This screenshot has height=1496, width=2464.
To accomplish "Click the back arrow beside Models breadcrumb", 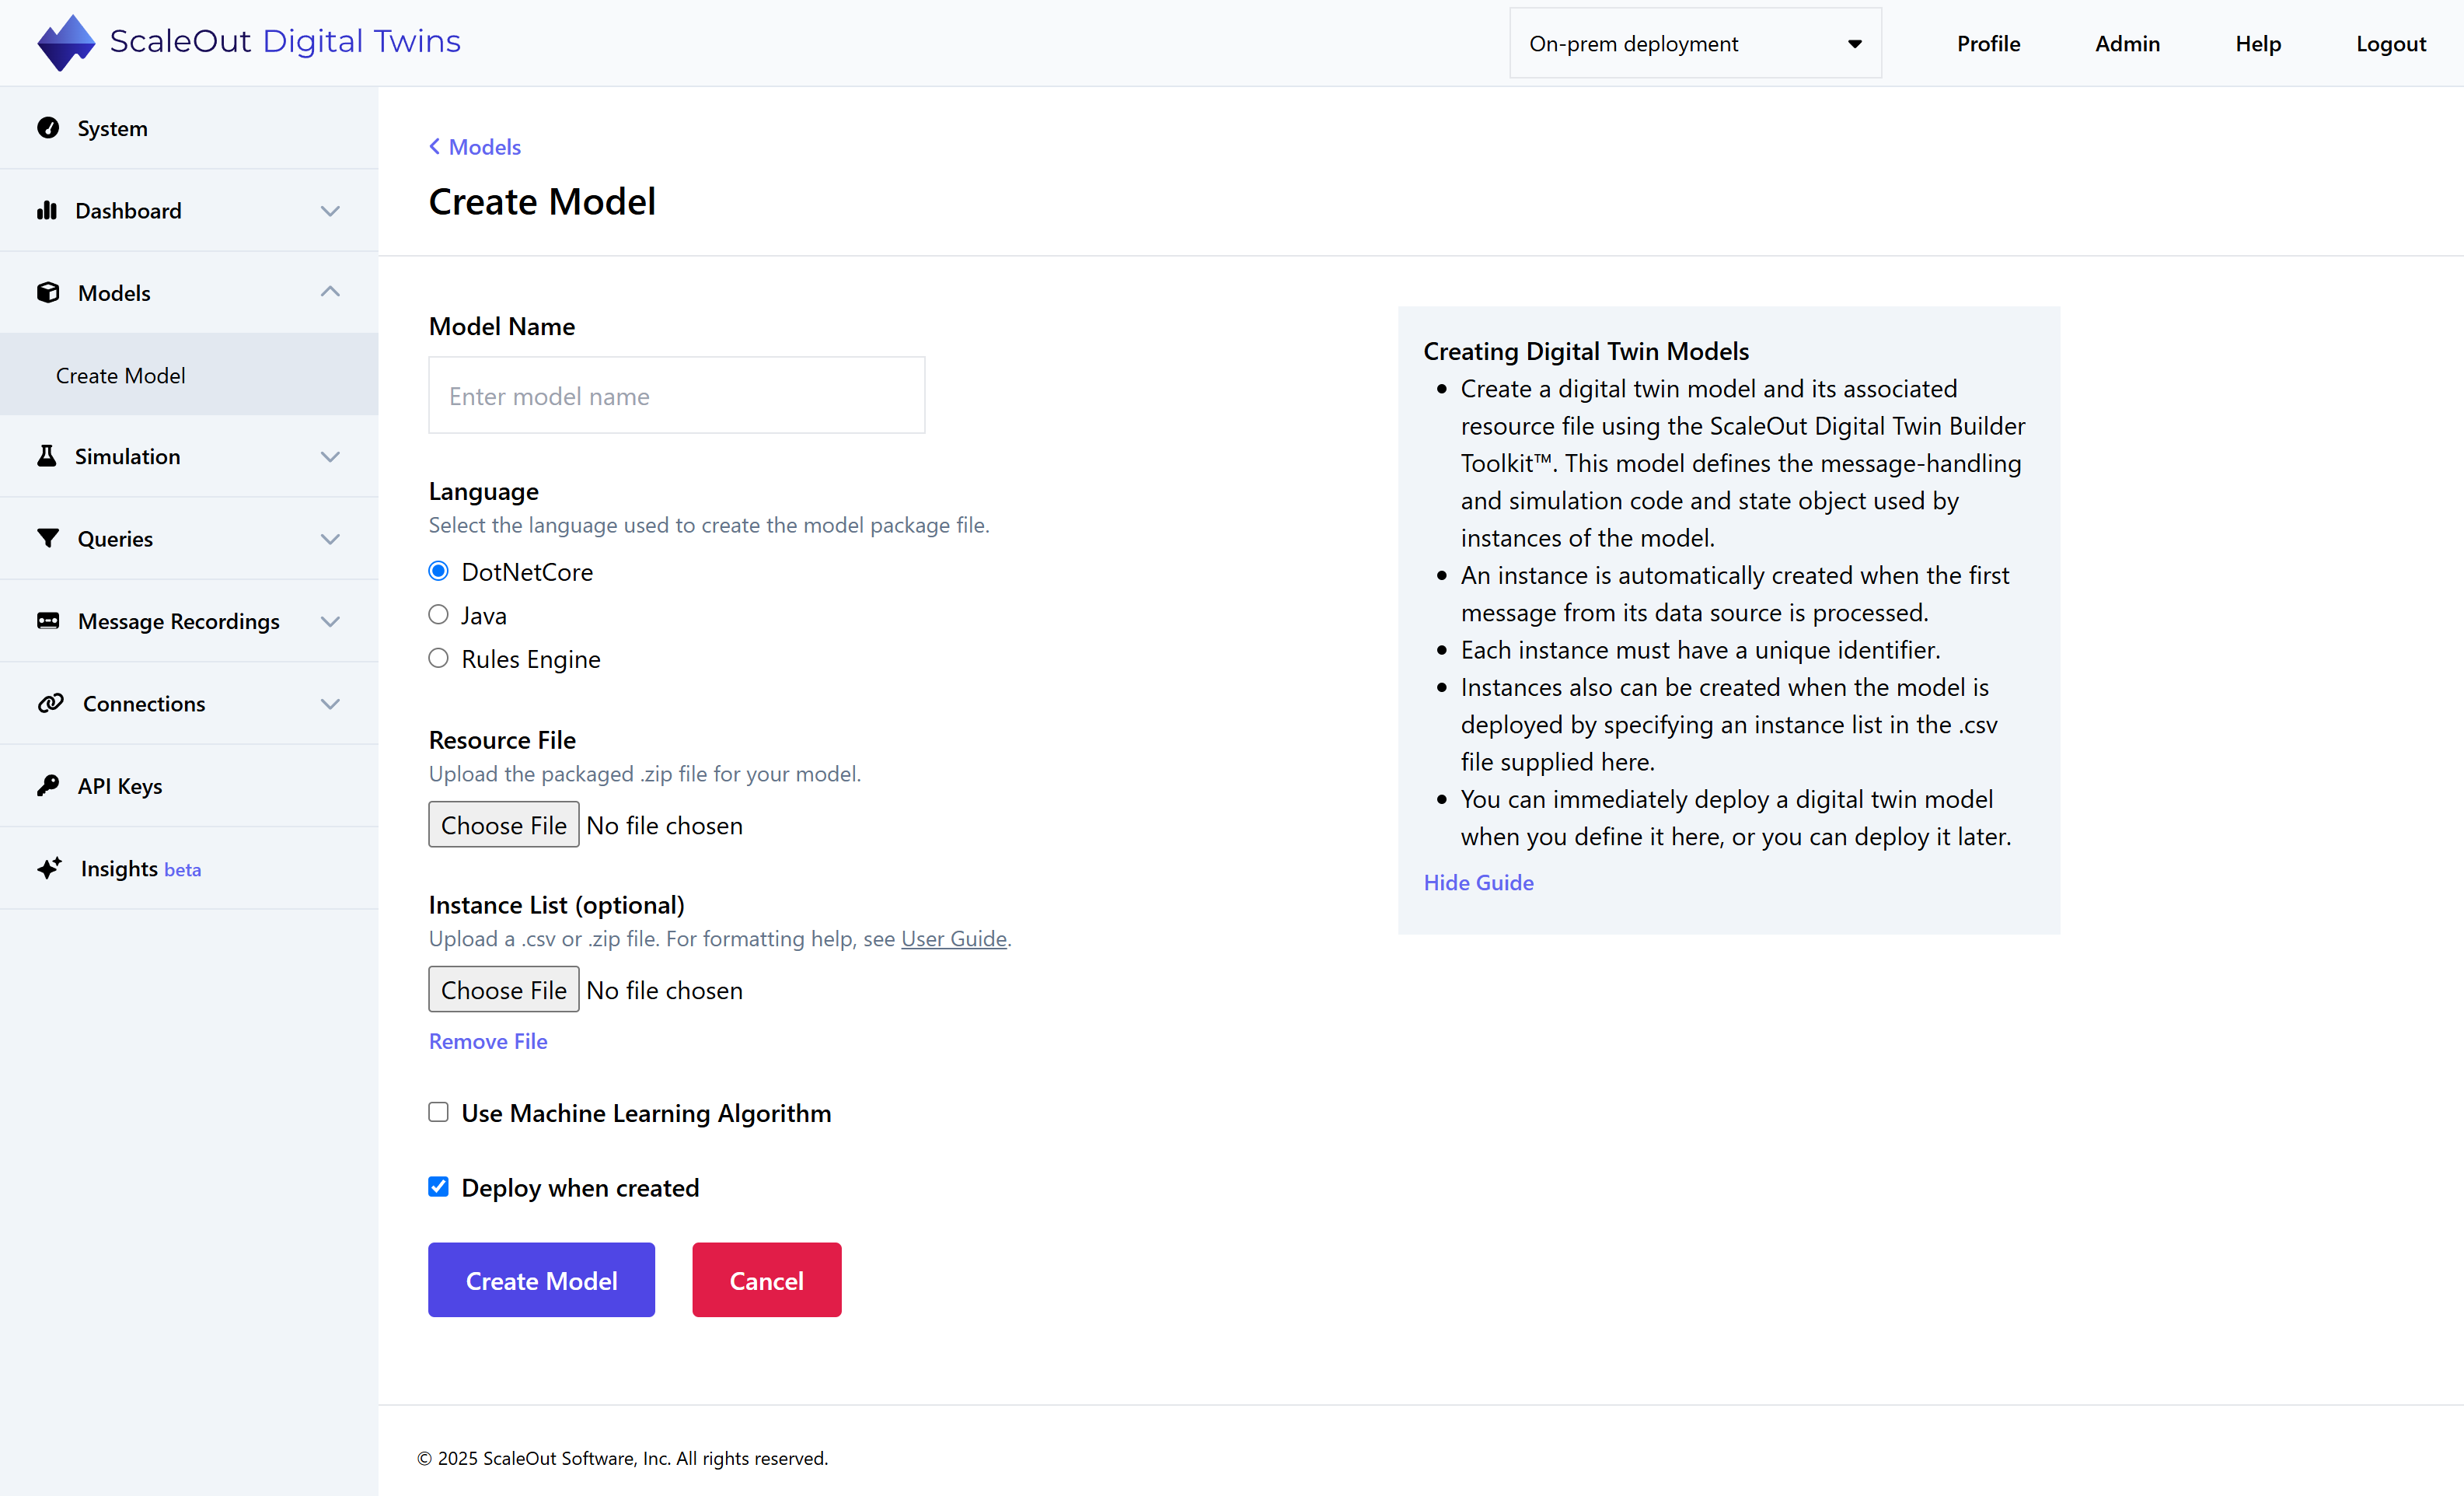I will tap(435, 147).
